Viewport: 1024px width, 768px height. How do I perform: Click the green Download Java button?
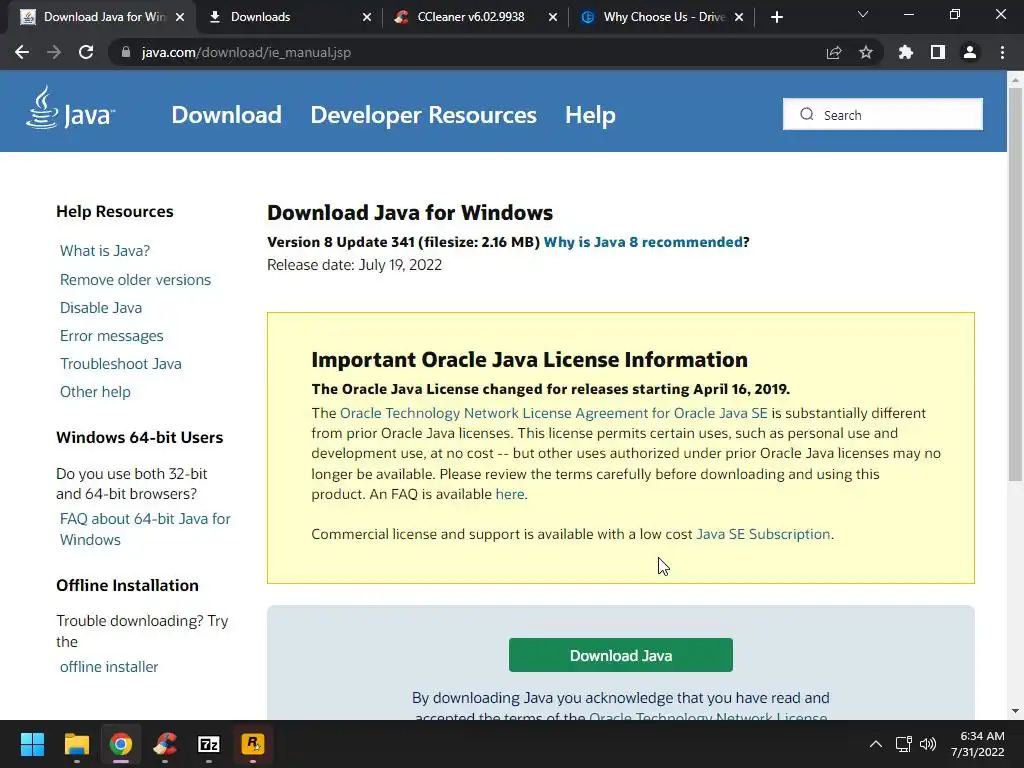(x=620, y=655)
